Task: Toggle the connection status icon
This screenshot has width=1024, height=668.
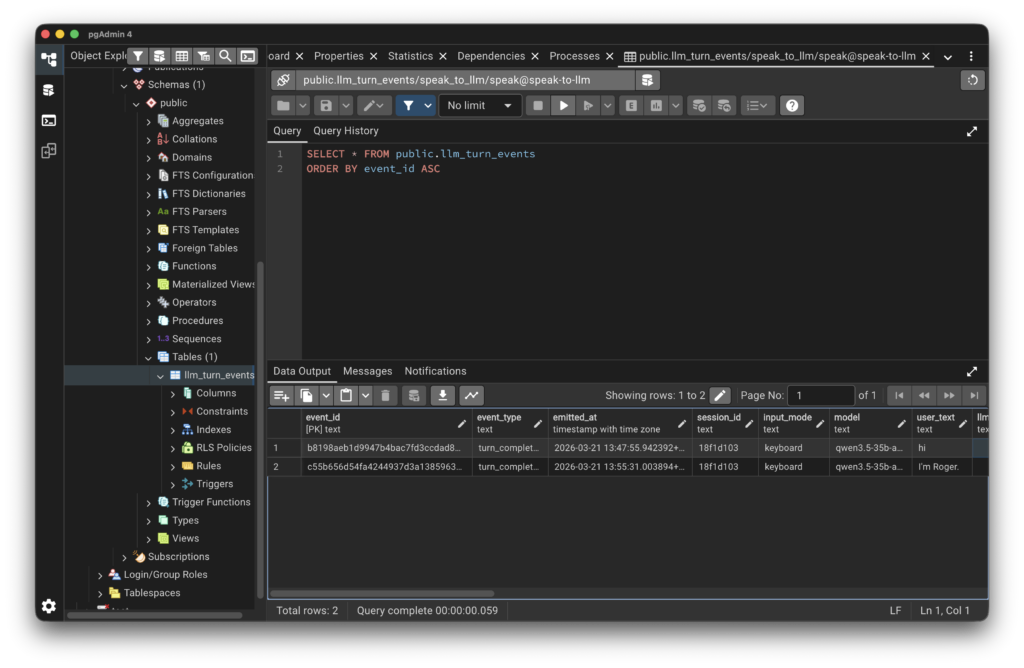Action: pyautogui.click(x=283, y=80)
